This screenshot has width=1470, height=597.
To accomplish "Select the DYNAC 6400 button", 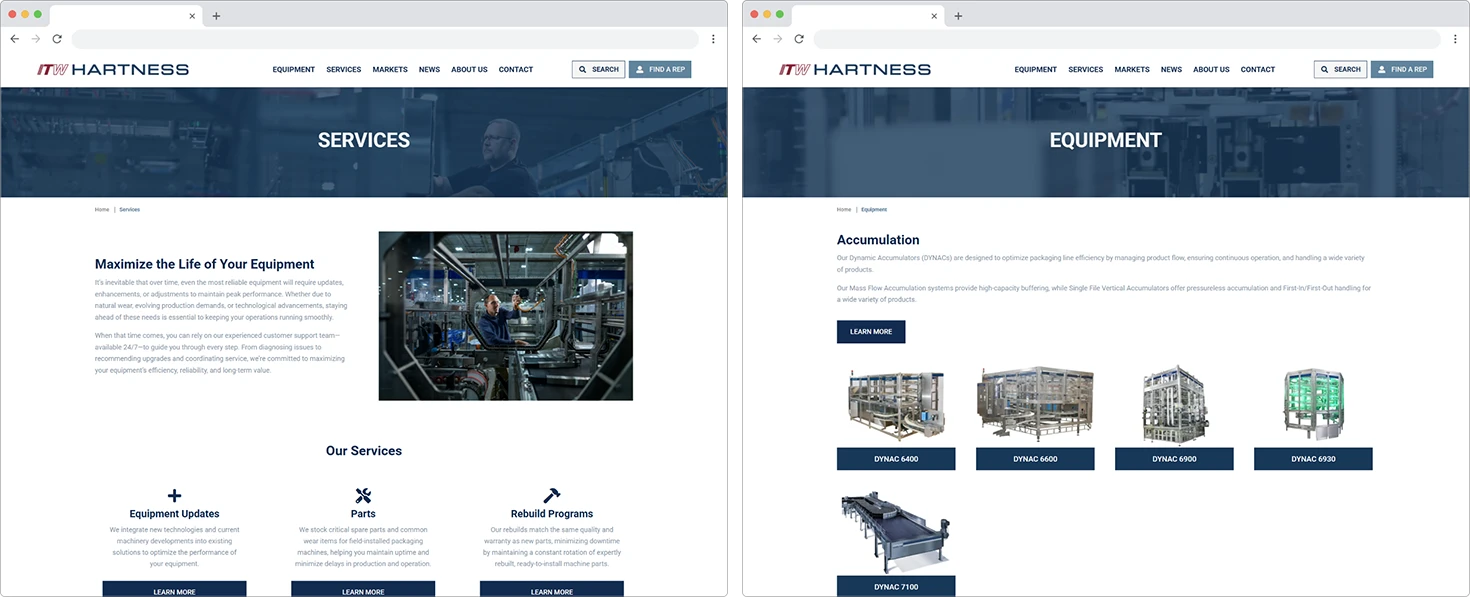I will (x=896, y=459).
